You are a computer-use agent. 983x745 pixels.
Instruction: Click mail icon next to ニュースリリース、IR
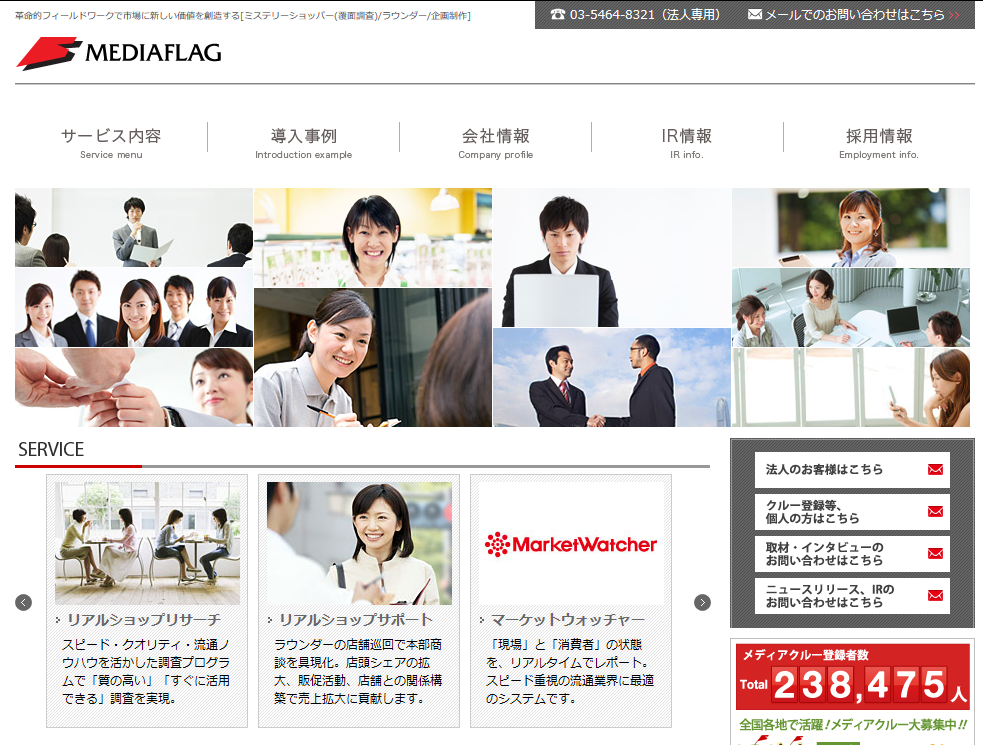point(935,596)
